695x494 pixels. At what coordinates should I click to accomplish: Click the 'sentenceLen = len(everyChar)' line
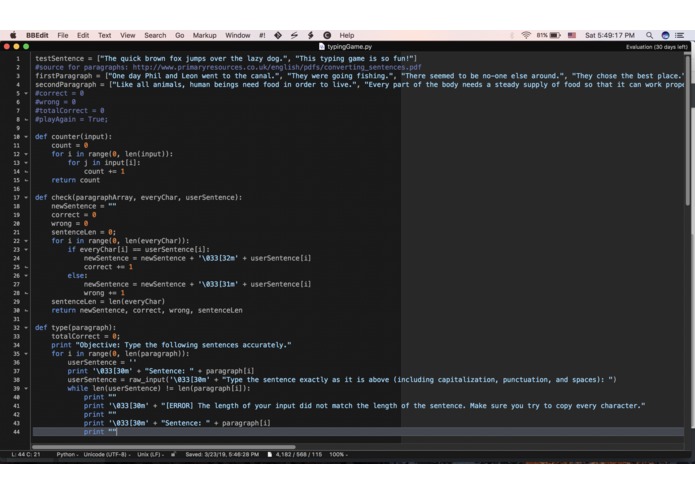coord(108,301)
